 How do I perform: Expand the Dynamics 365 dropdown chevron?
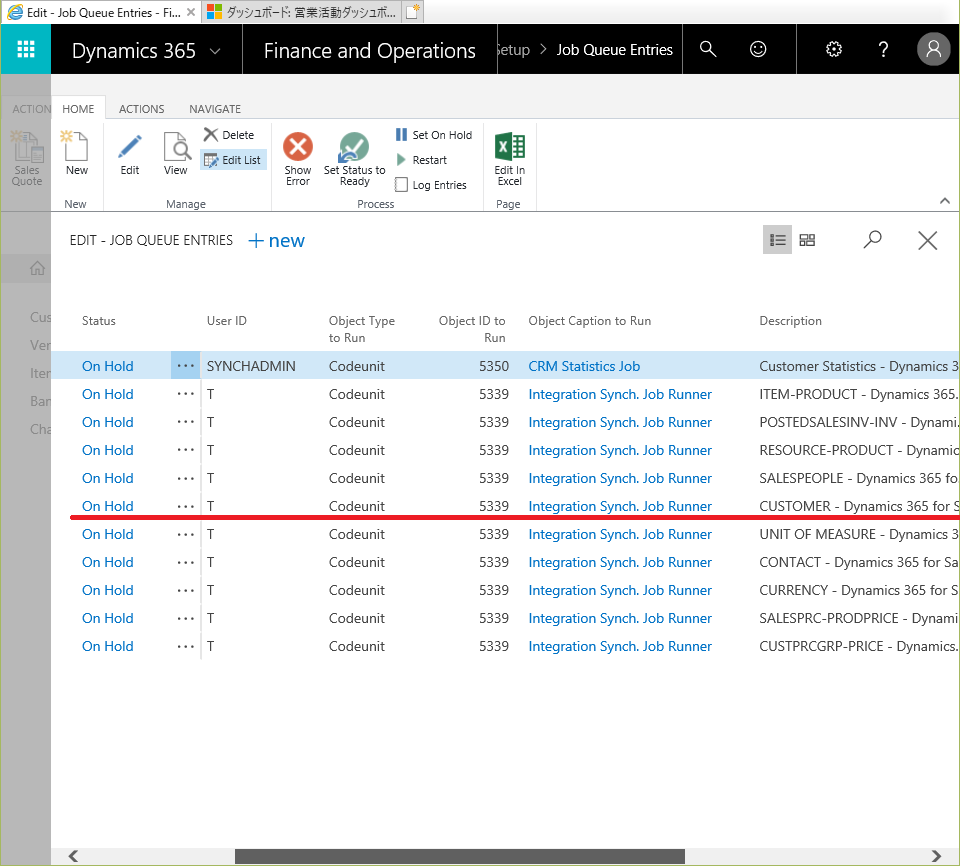point(215,51)
